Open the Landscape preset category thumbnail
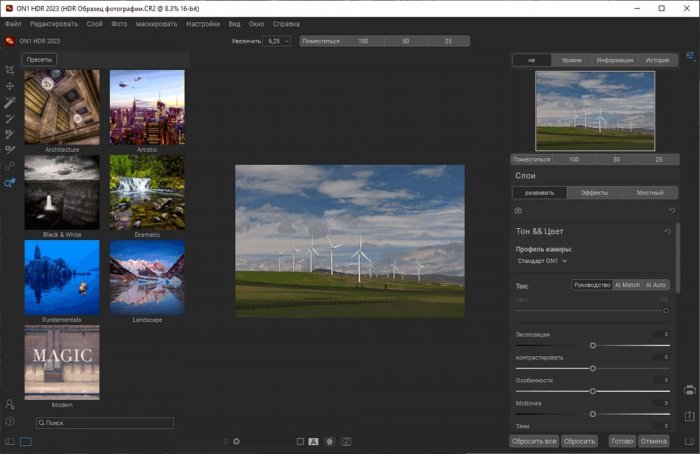 click(x=147, y=278)
